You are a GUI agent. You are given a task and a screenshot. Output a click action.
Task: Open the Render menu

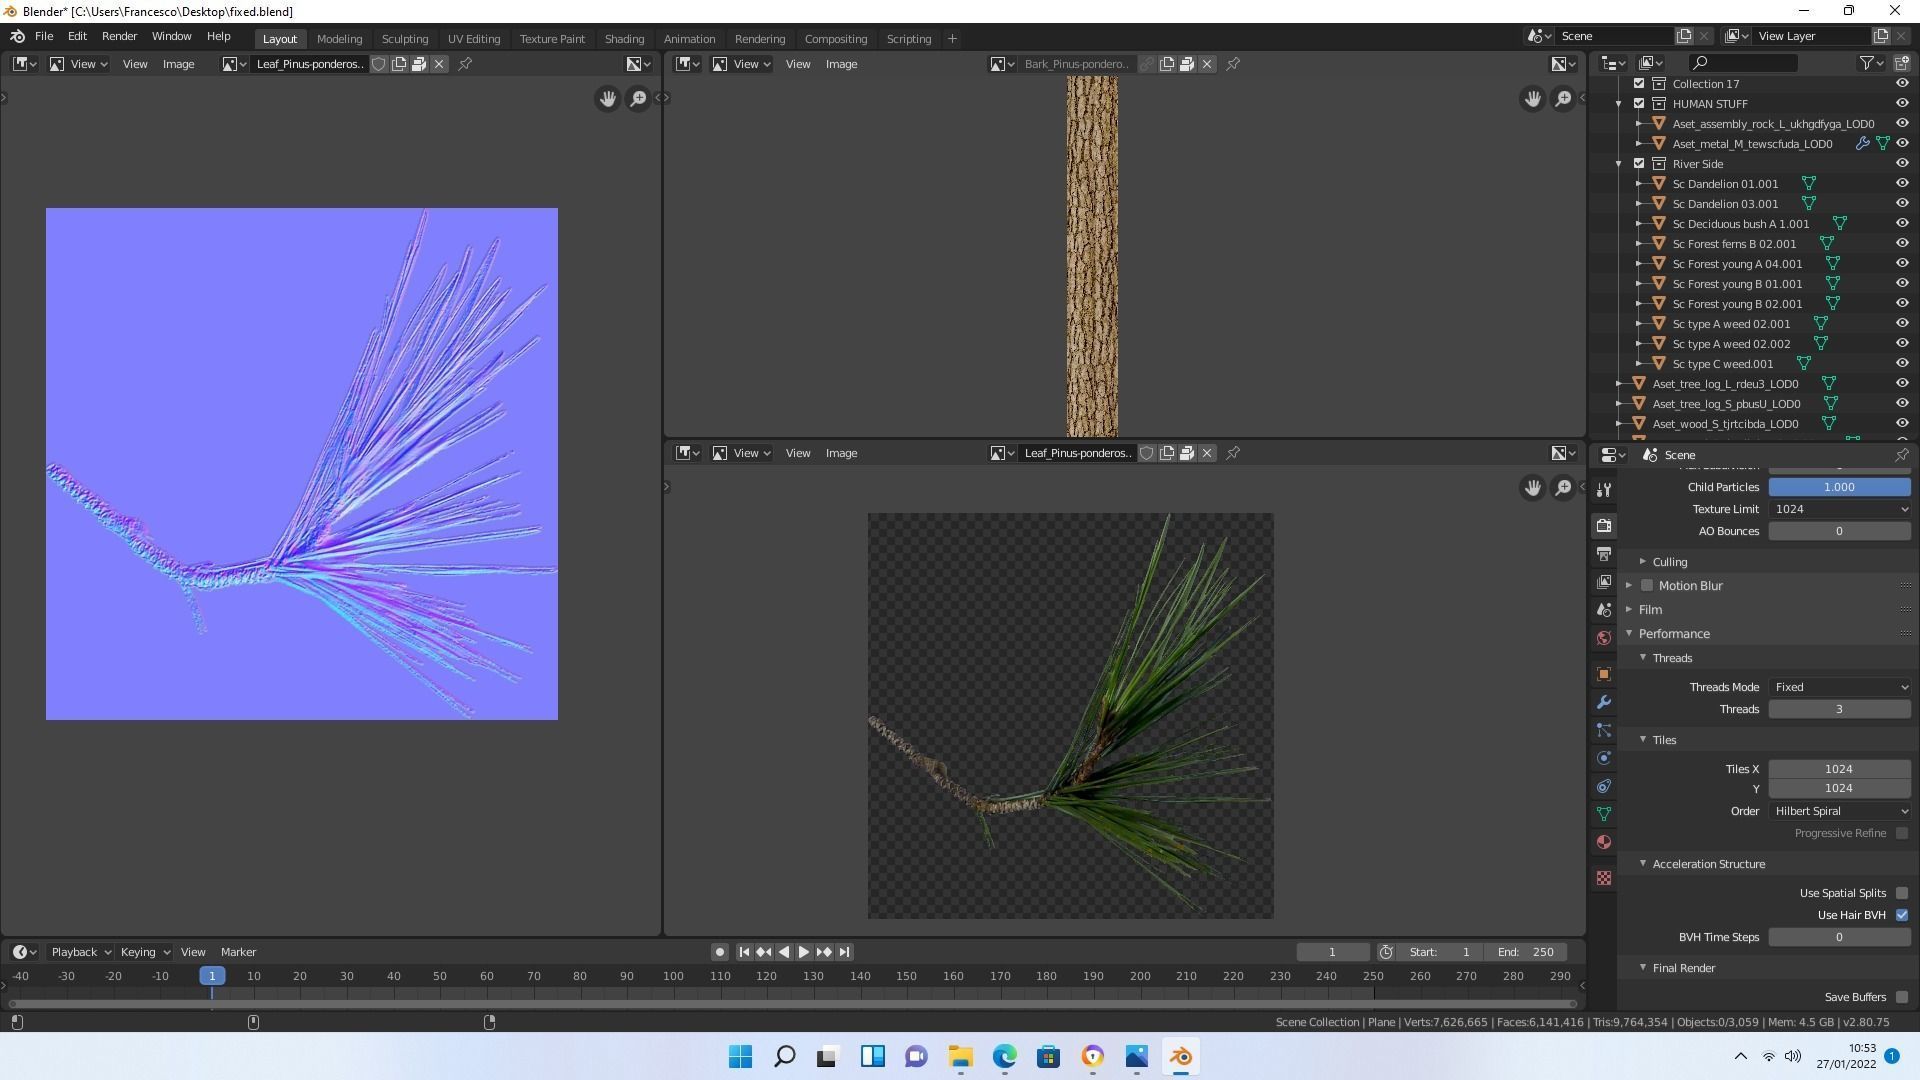[x=119, y=36]
